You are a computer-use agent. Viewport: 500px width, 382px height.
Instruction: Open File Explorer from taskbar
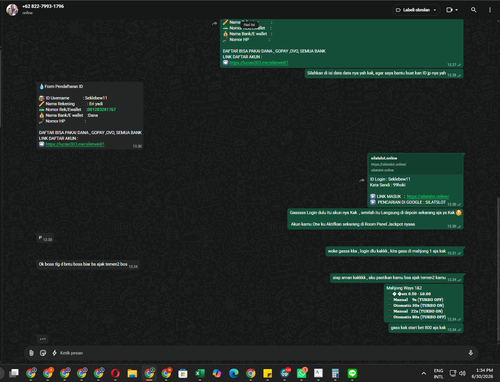coord(132,373)
